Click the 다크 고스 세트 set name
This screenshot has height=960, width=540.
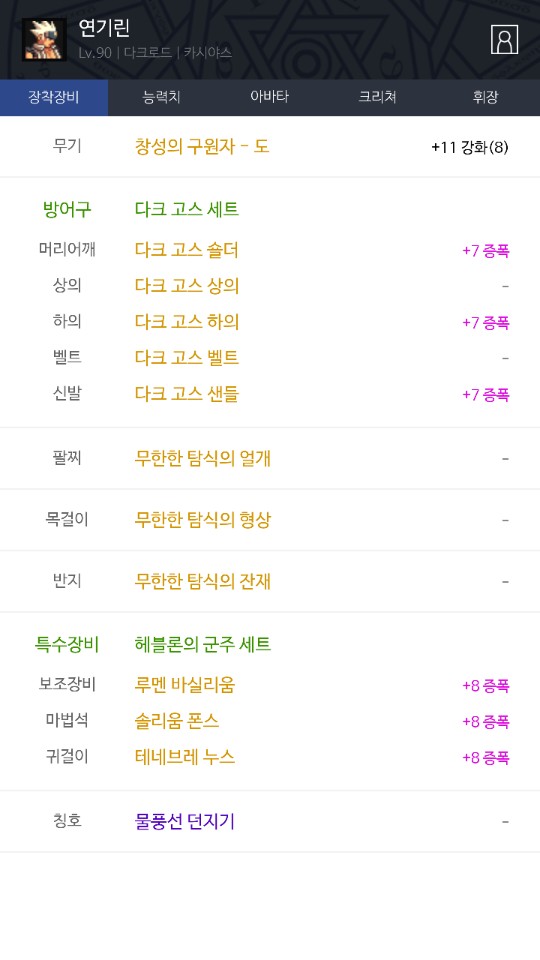[x=187, y=209]
